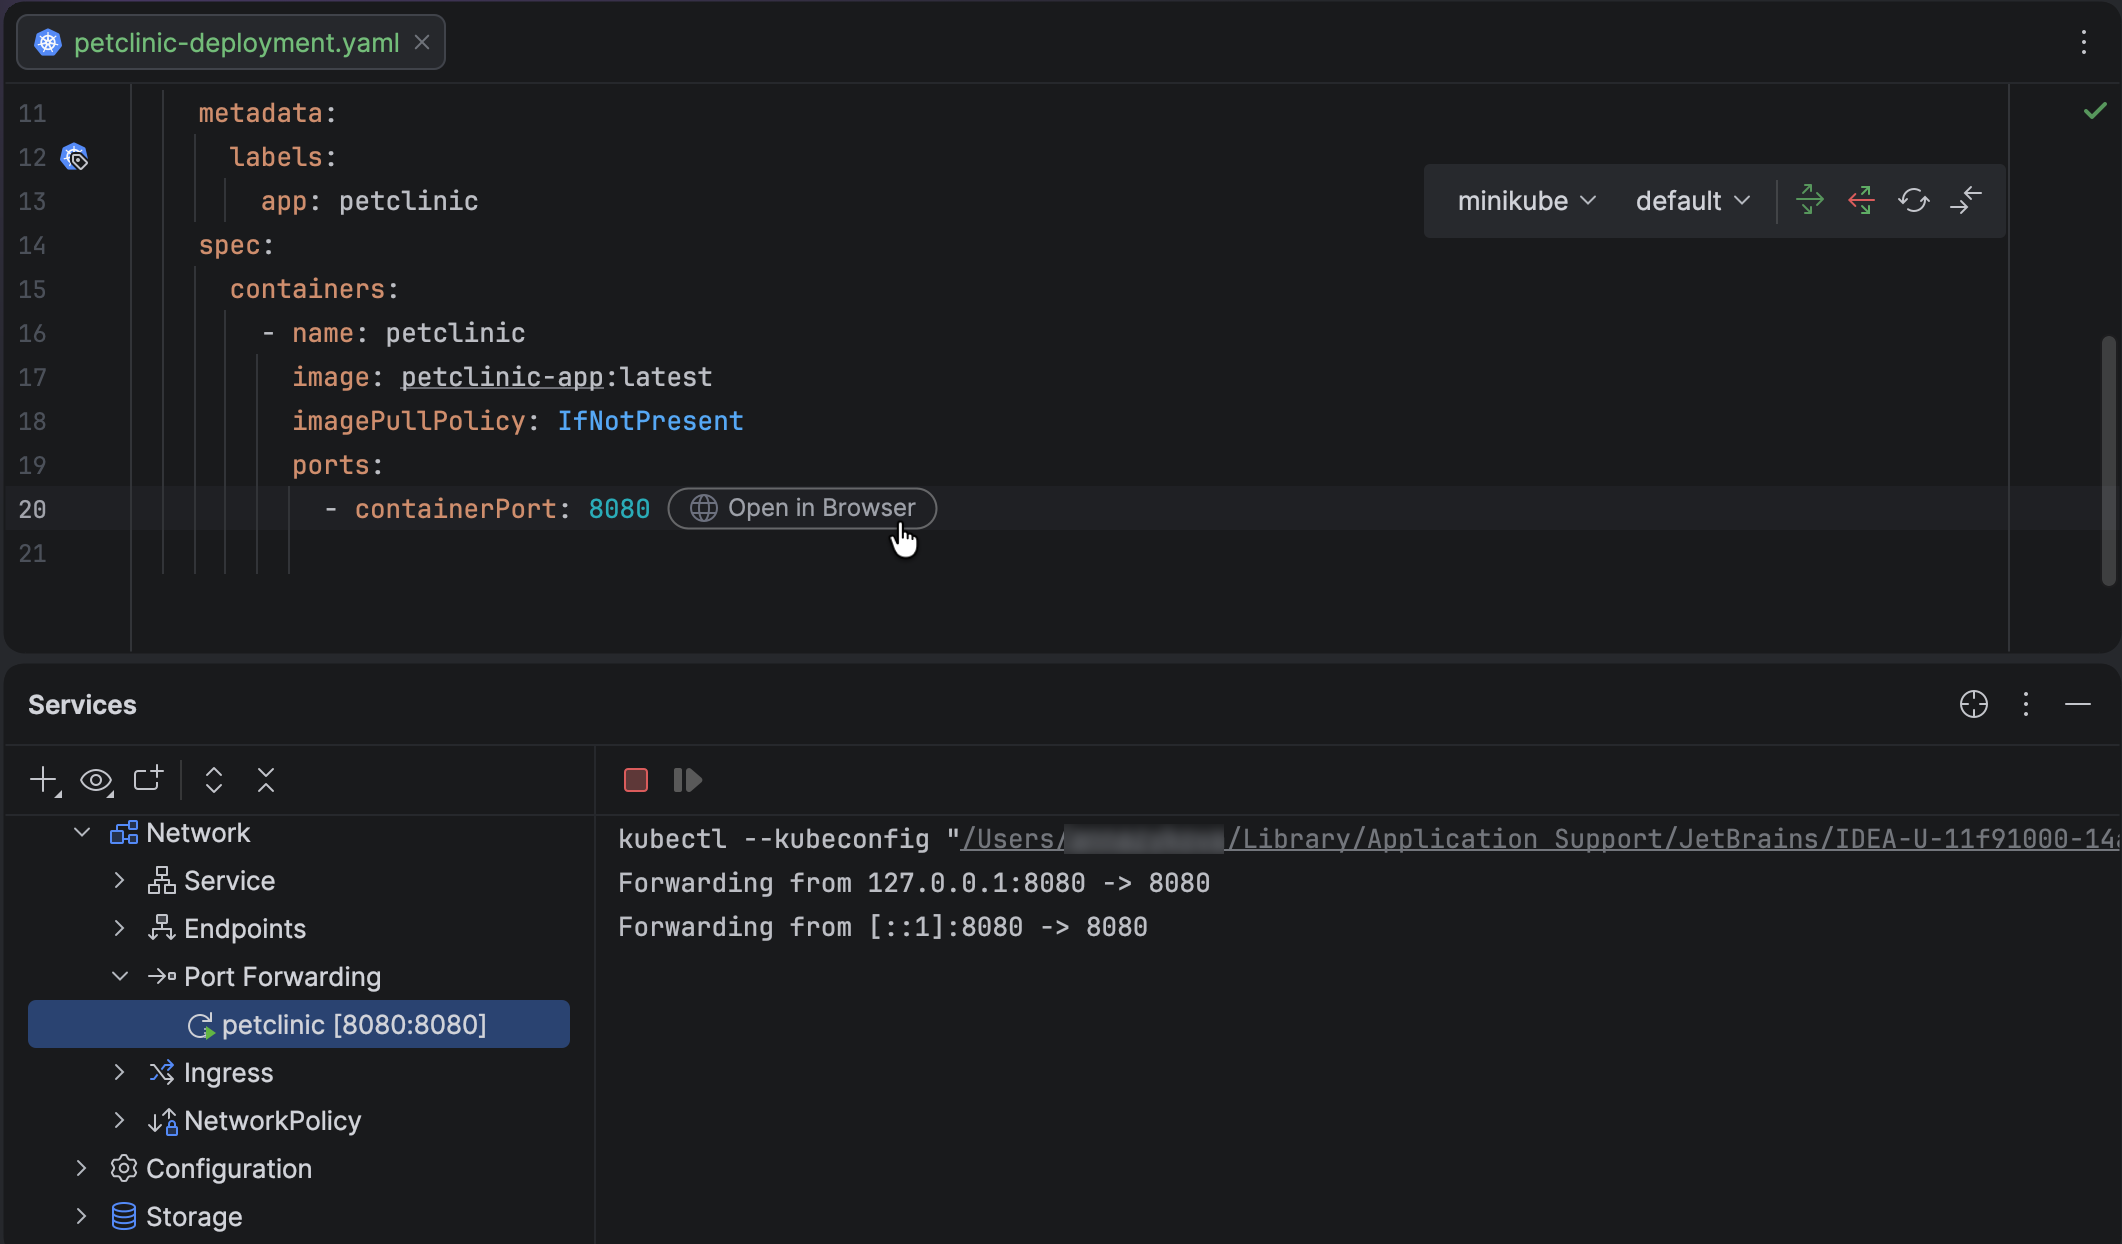Click the Network resource icon in tree
This screenshot has width=2122, height=1244.
124,832
